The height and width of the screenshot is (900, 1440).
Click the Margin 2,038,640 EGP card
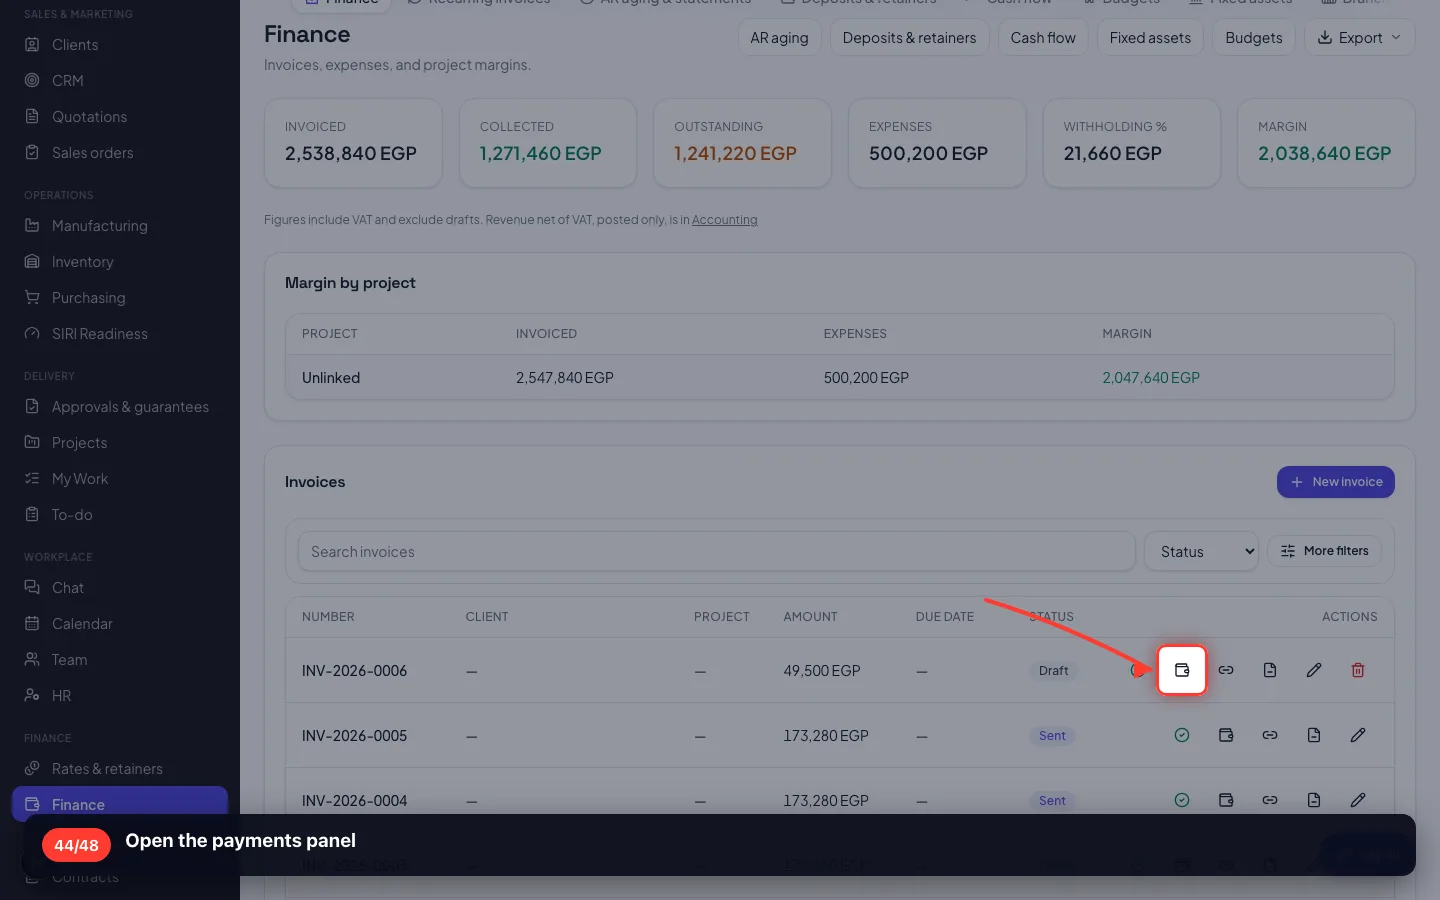[x=1326, y=143]
